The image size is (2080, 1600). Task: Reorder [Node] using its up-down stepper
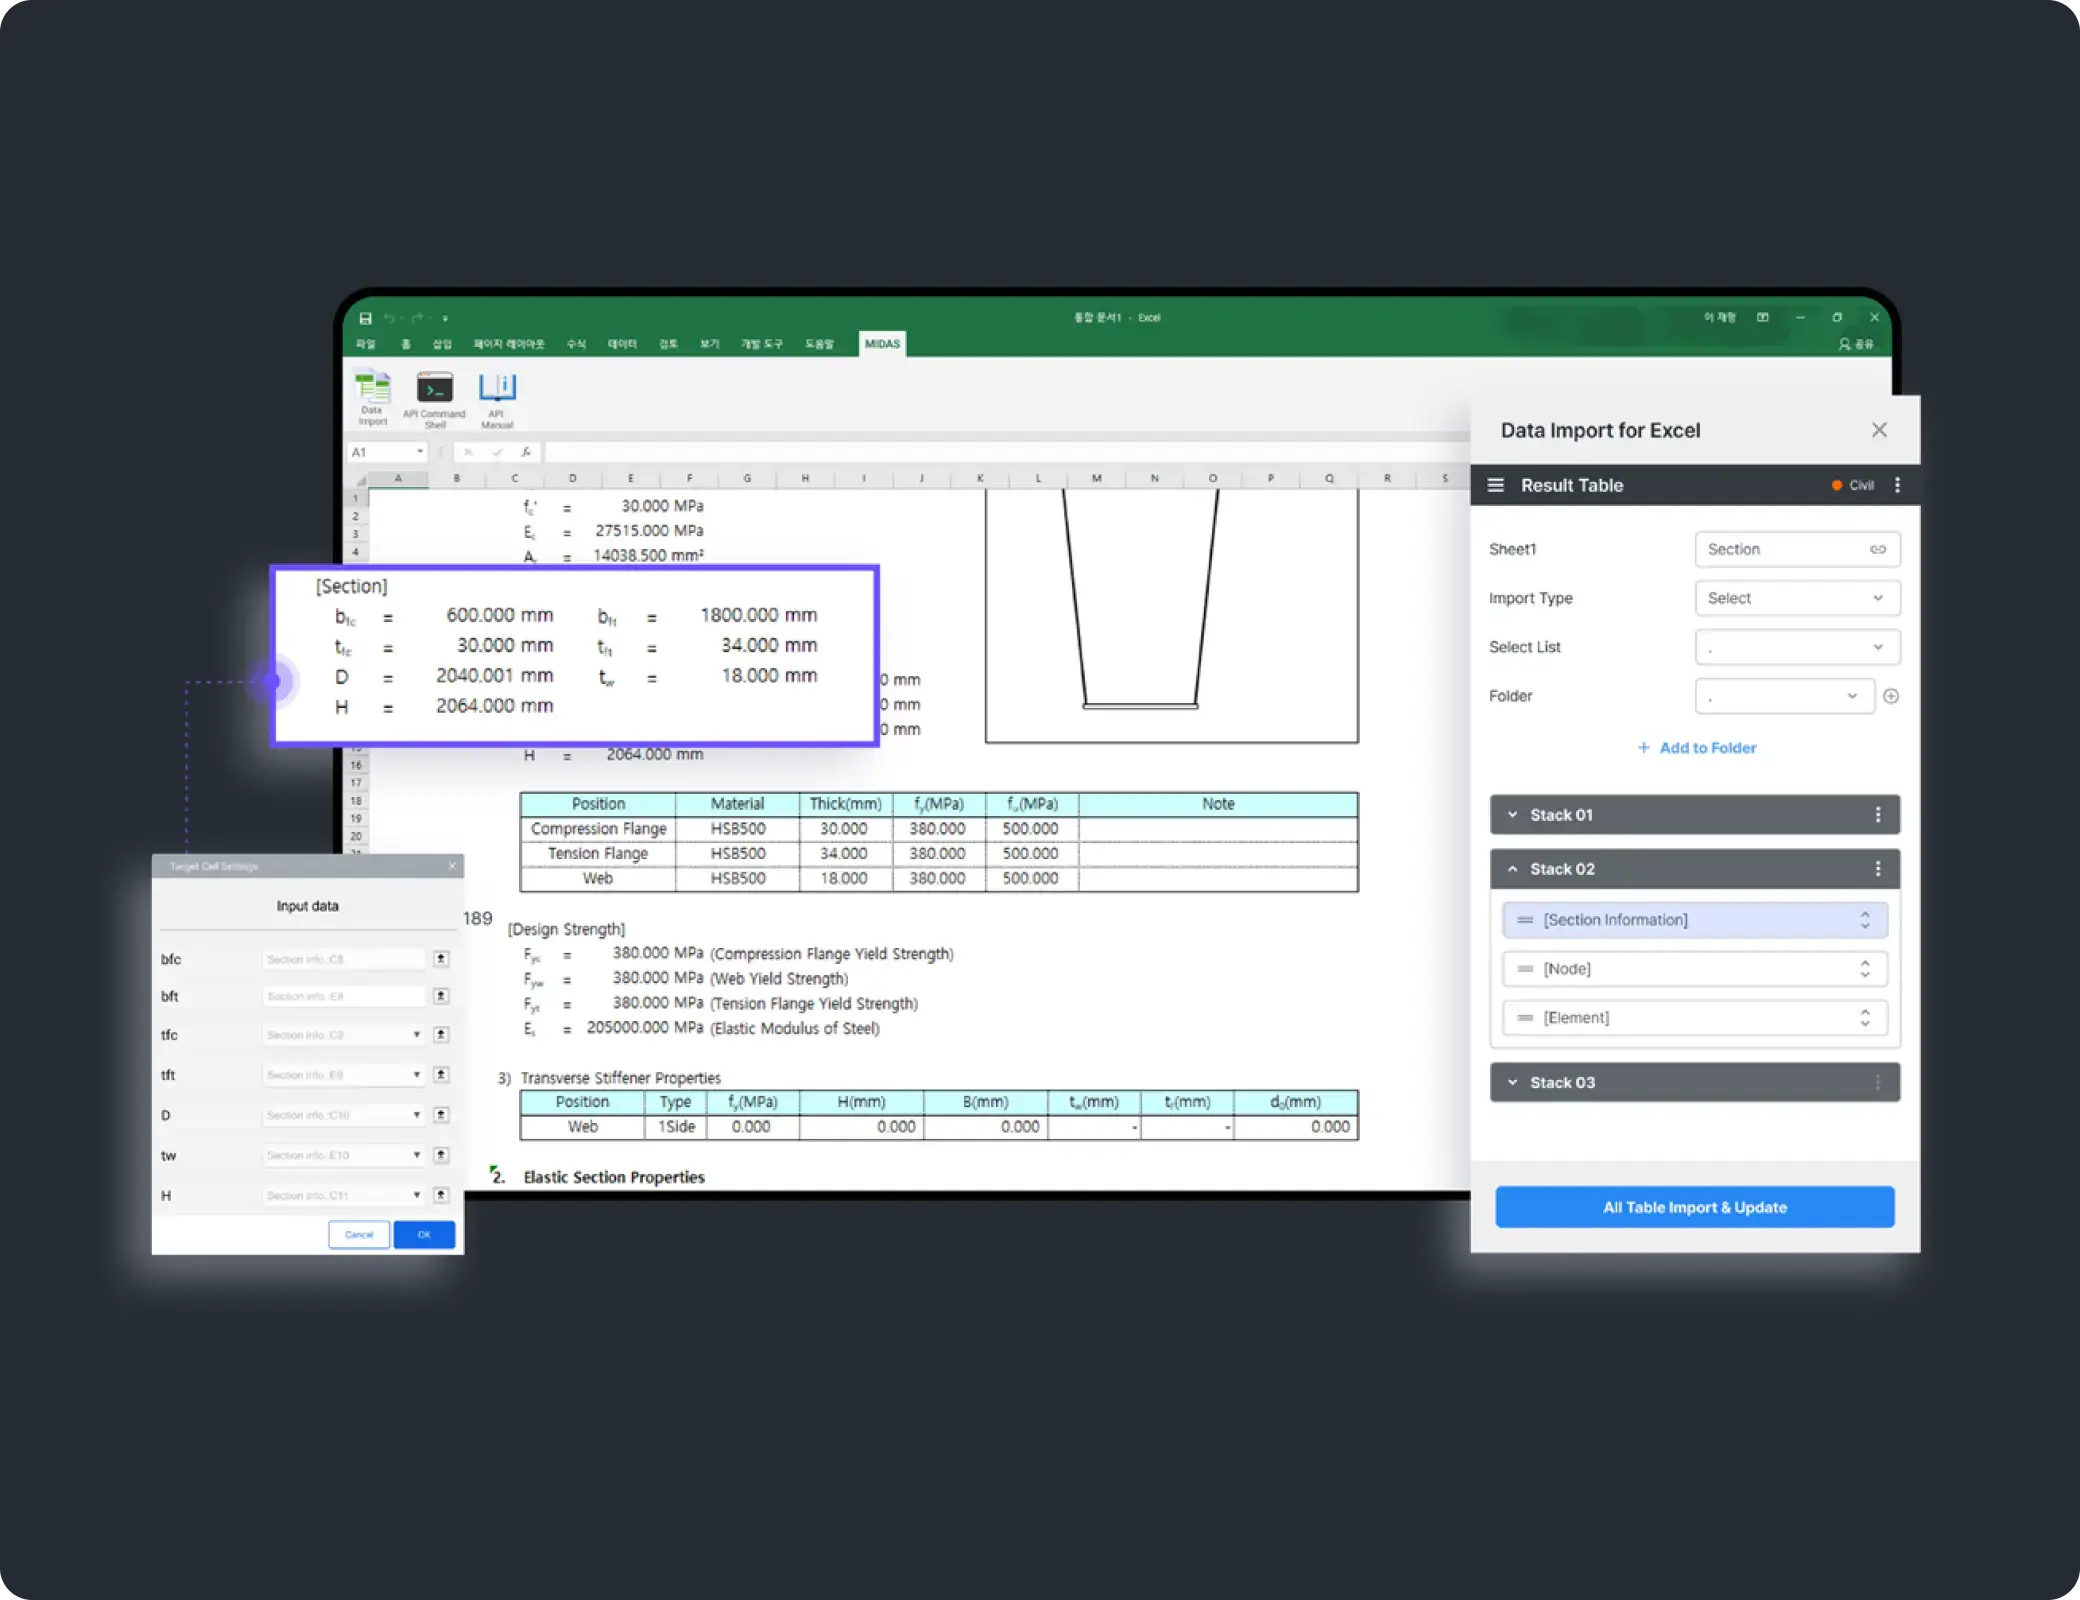(x=1865, y=968)
